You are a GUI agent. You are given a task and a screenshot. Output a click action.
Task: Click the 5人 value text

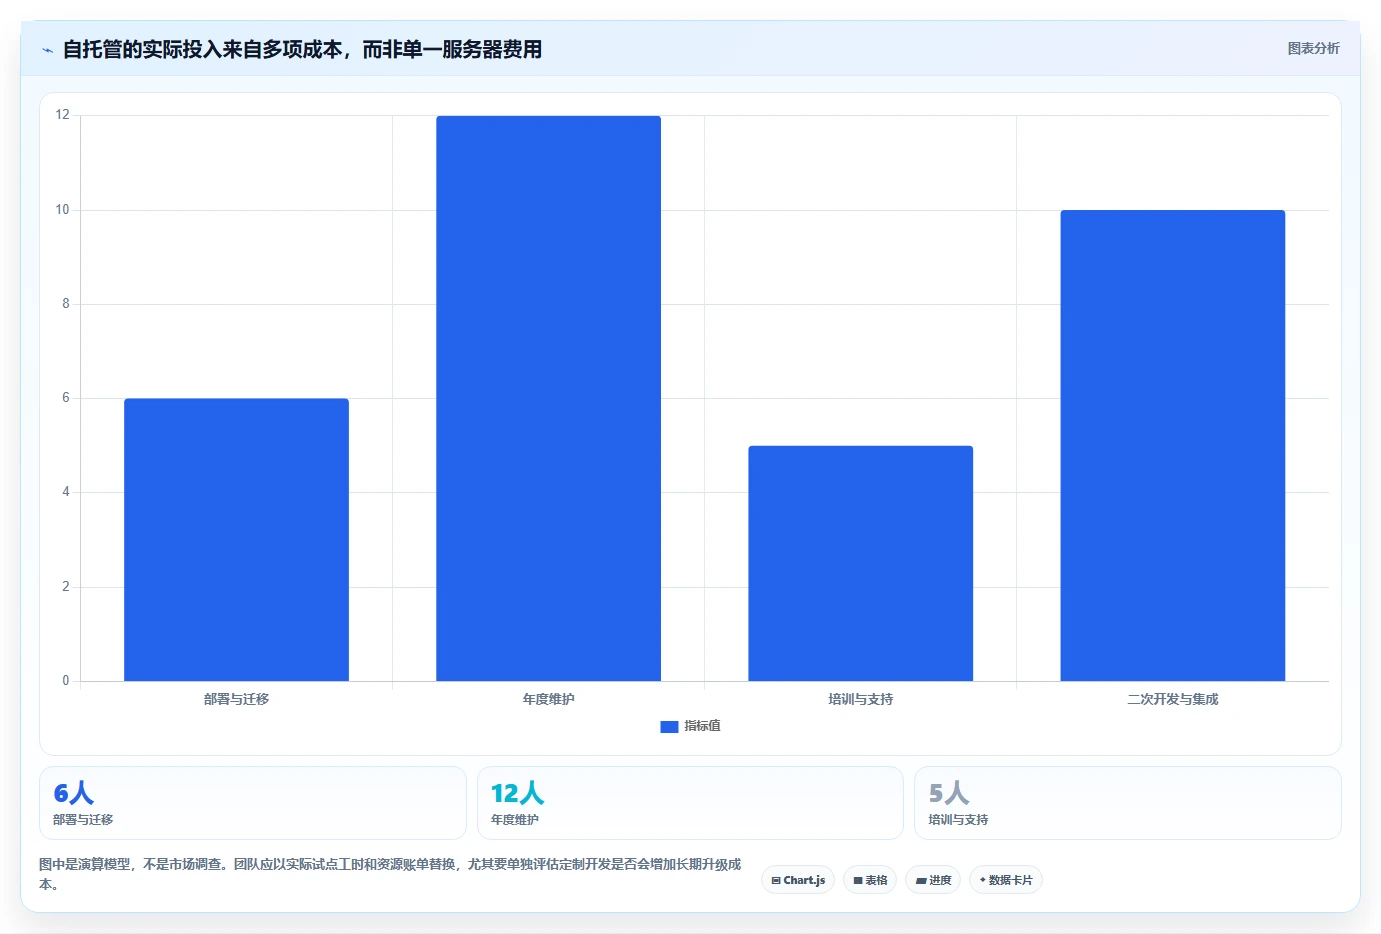tap(949, 793)
